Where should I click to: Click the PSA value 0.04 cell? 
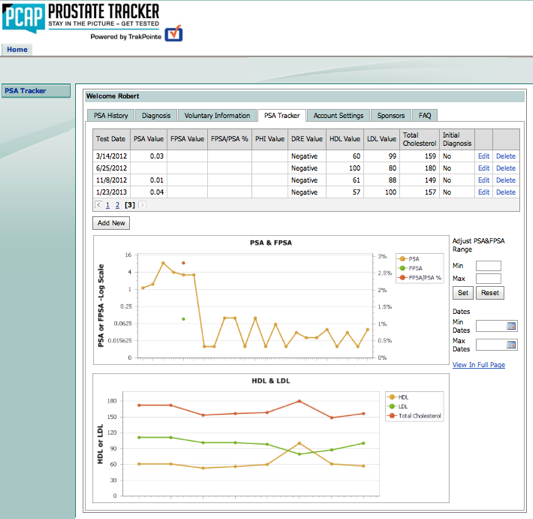[149, 192]
